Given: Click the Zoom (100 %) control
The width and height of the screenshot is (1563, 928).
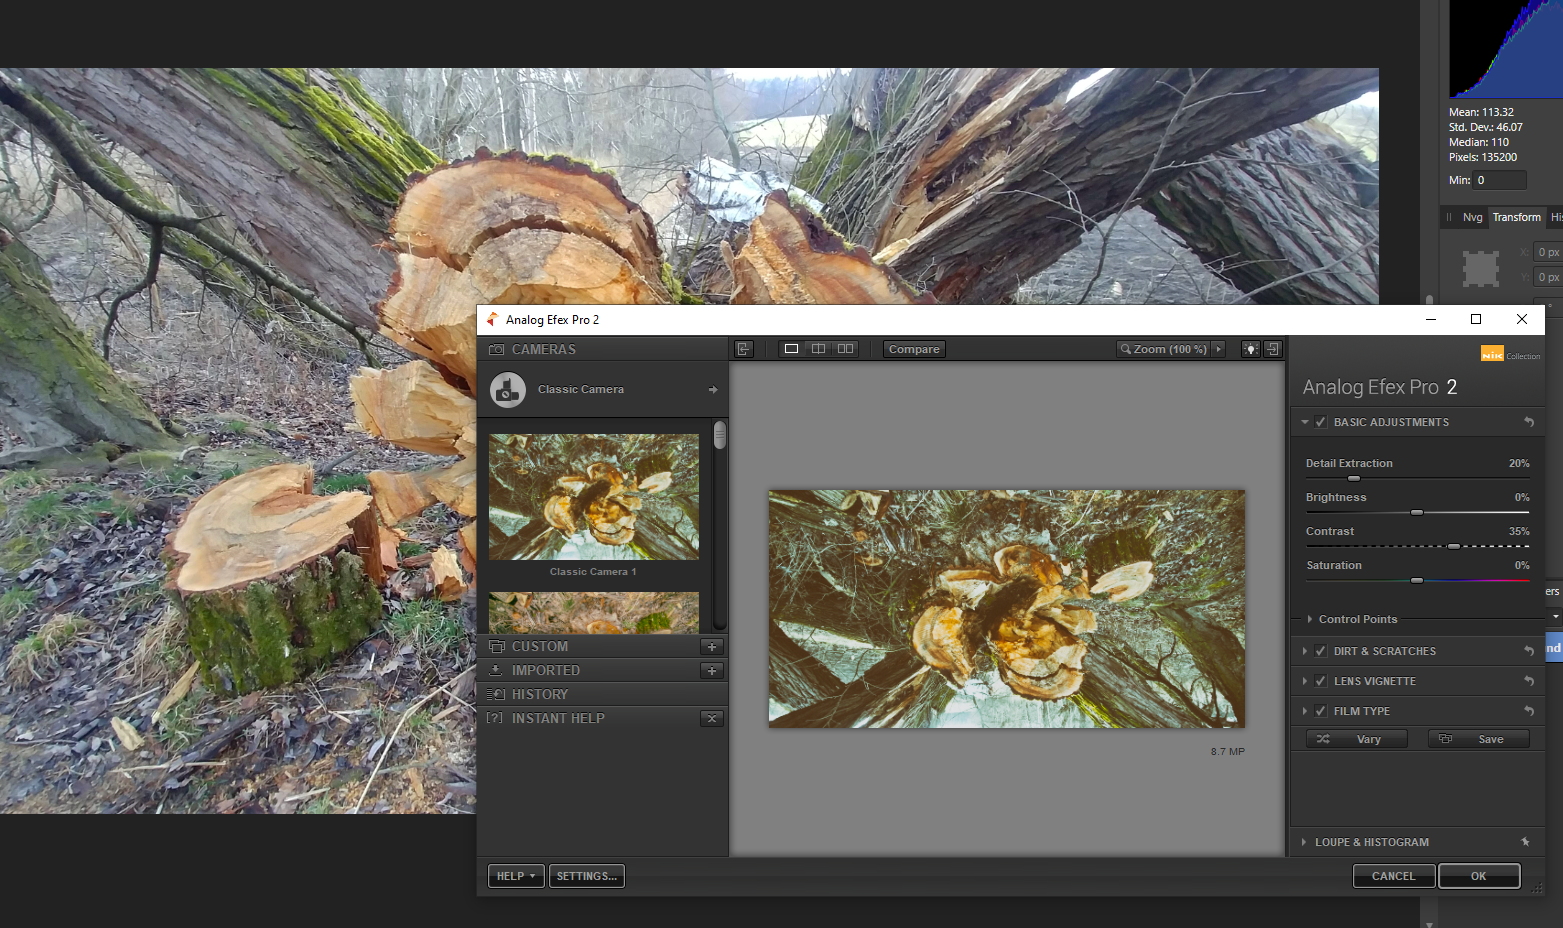Looking at the screenshot, I should click(1171, 349).
